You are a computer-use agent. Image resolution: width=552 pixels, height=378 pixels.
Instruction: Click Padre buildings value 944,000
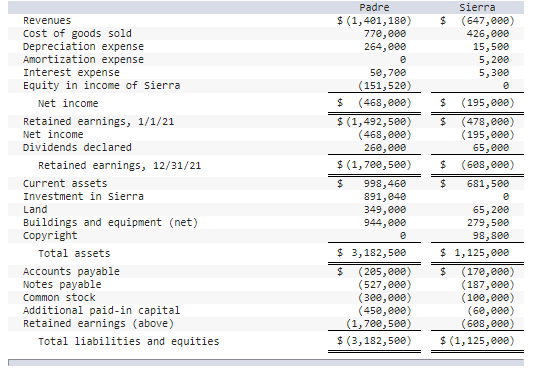pyautogui.click(x=385, y=223)
